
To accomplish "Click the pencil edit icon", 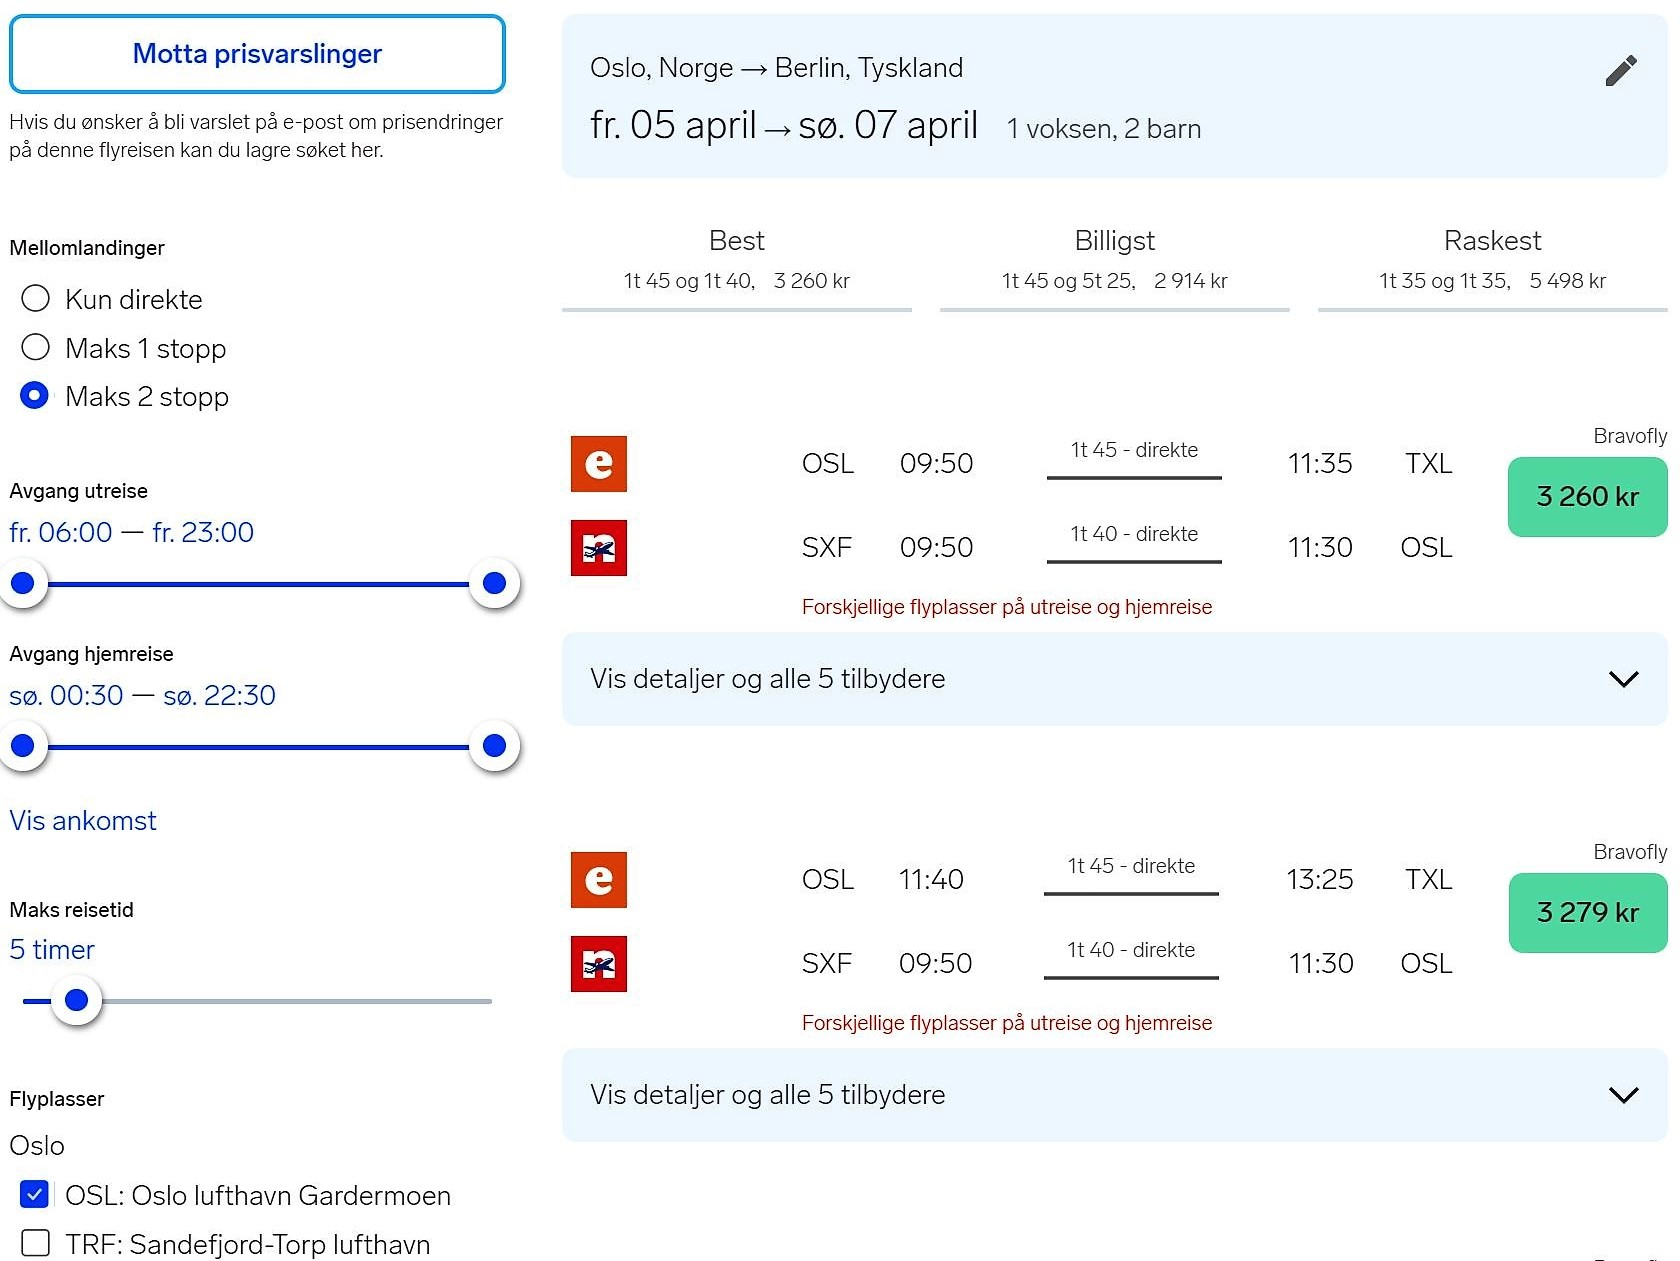I will coord(1622,69).
